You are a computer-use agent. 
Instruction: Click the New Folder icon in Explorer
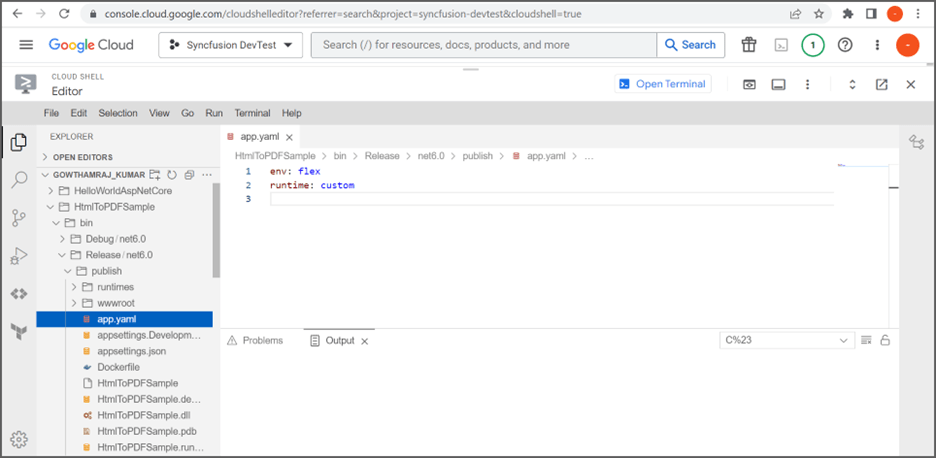tap(155, 174)
